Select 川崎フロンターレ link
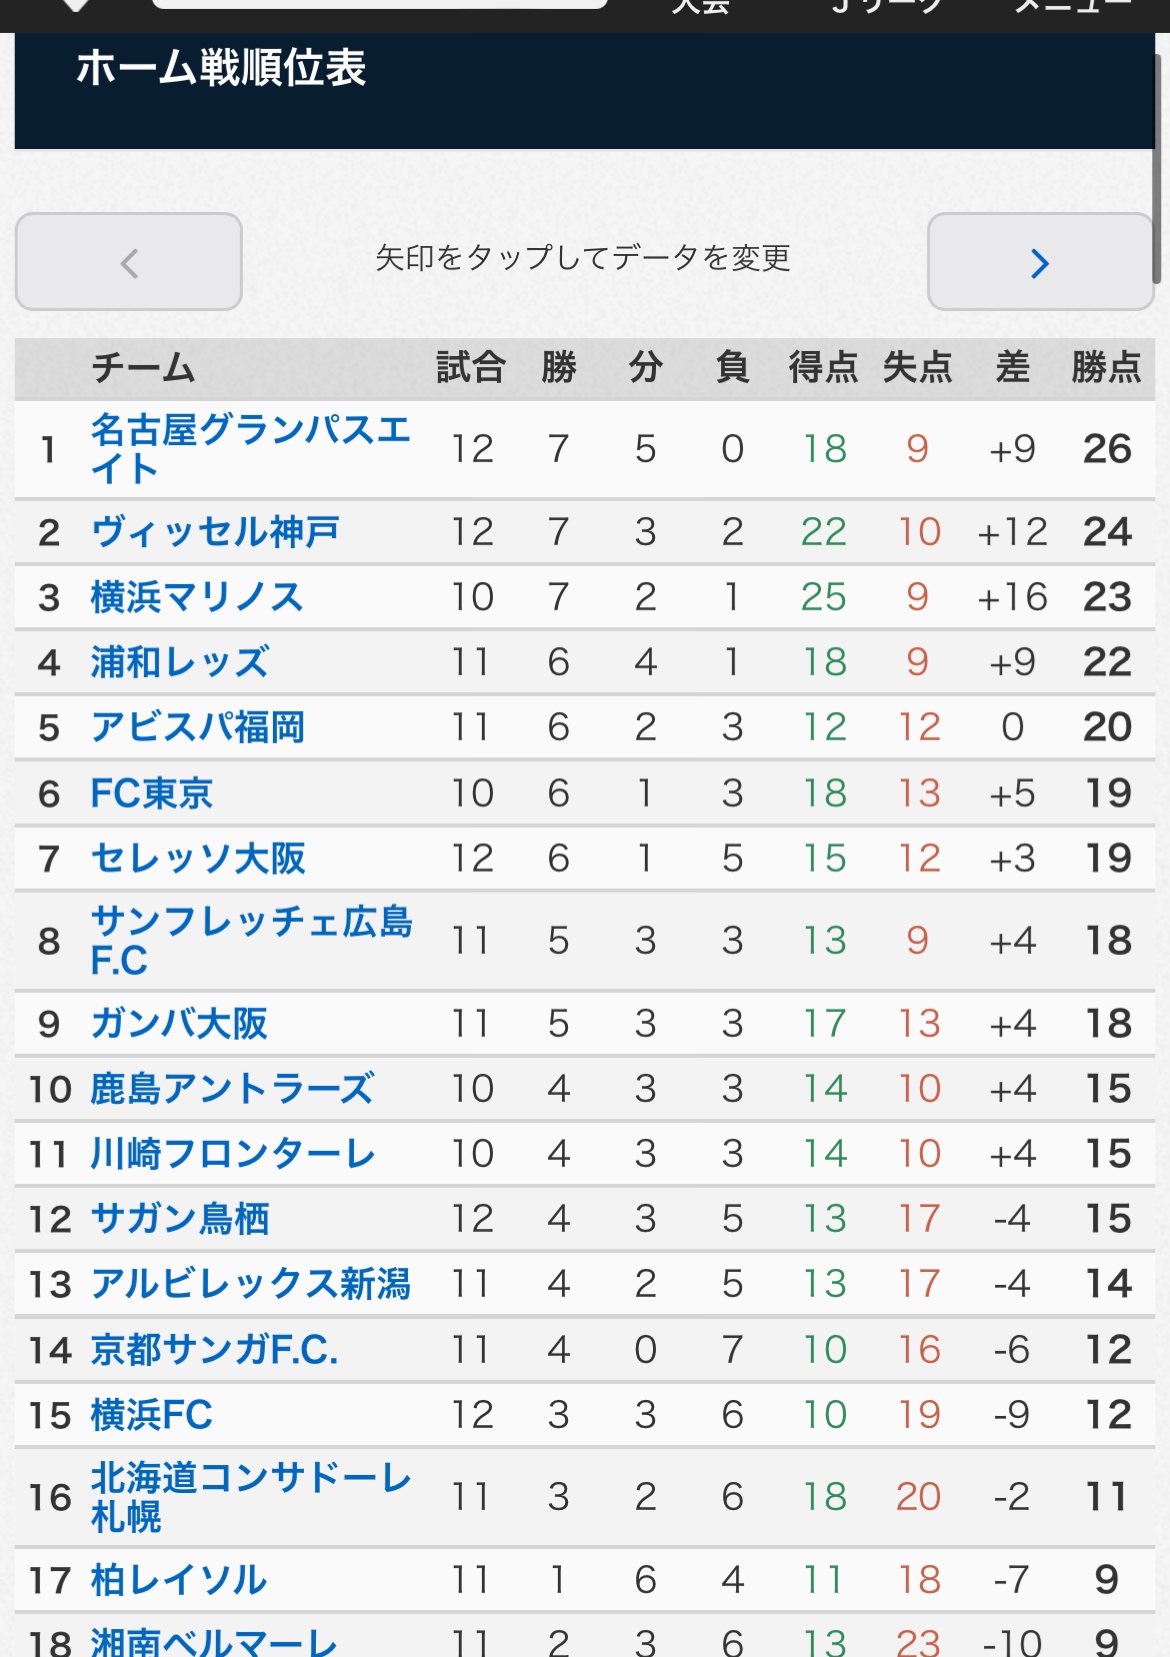 [x=233, y=1153]
